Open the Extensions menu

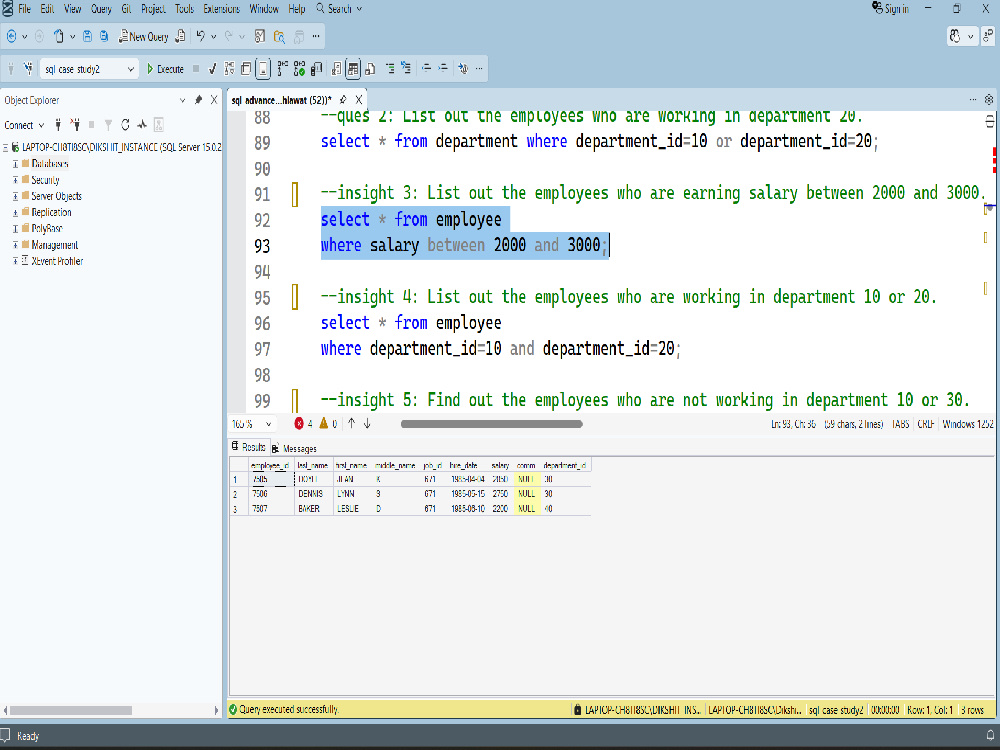(221, 9)
